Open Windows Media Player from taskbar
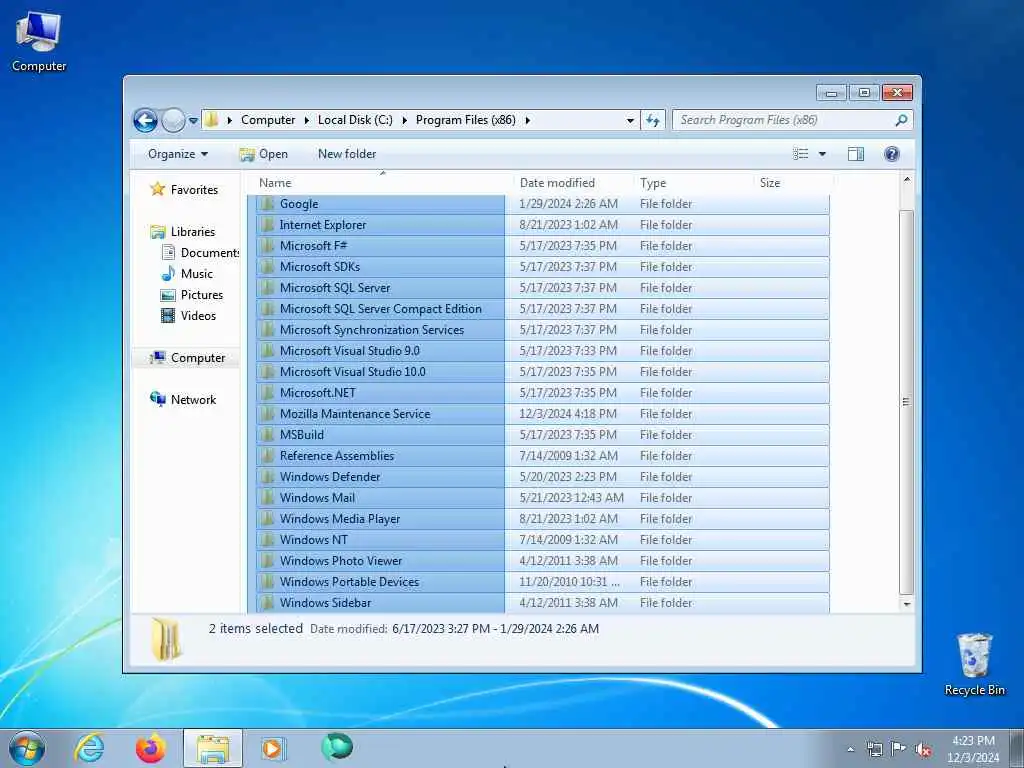 274,748
